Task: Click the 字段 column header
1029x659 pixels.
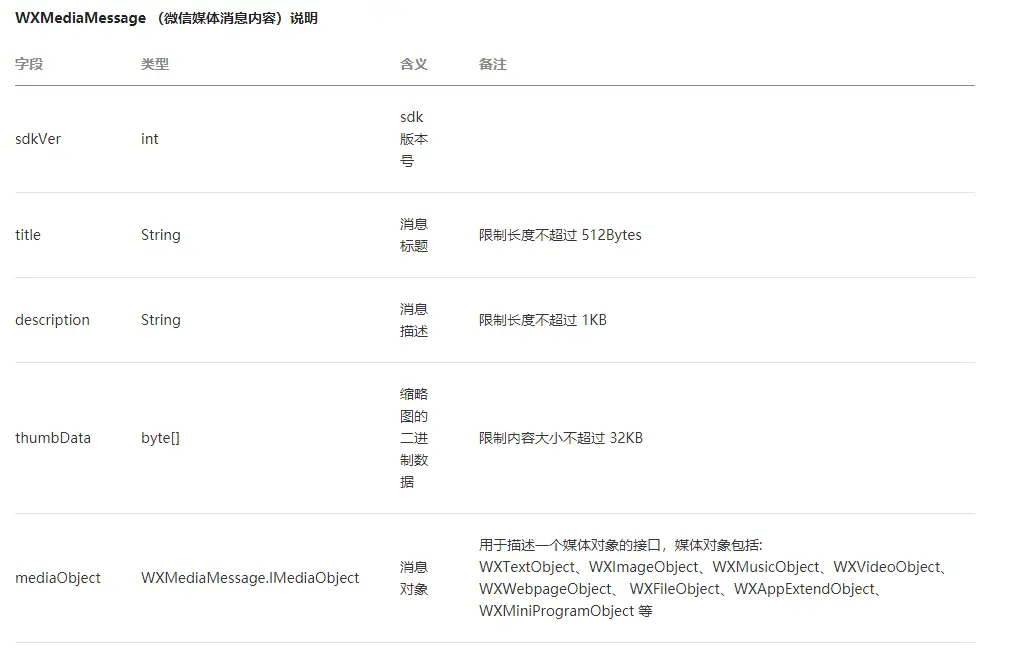Action: 29,64
